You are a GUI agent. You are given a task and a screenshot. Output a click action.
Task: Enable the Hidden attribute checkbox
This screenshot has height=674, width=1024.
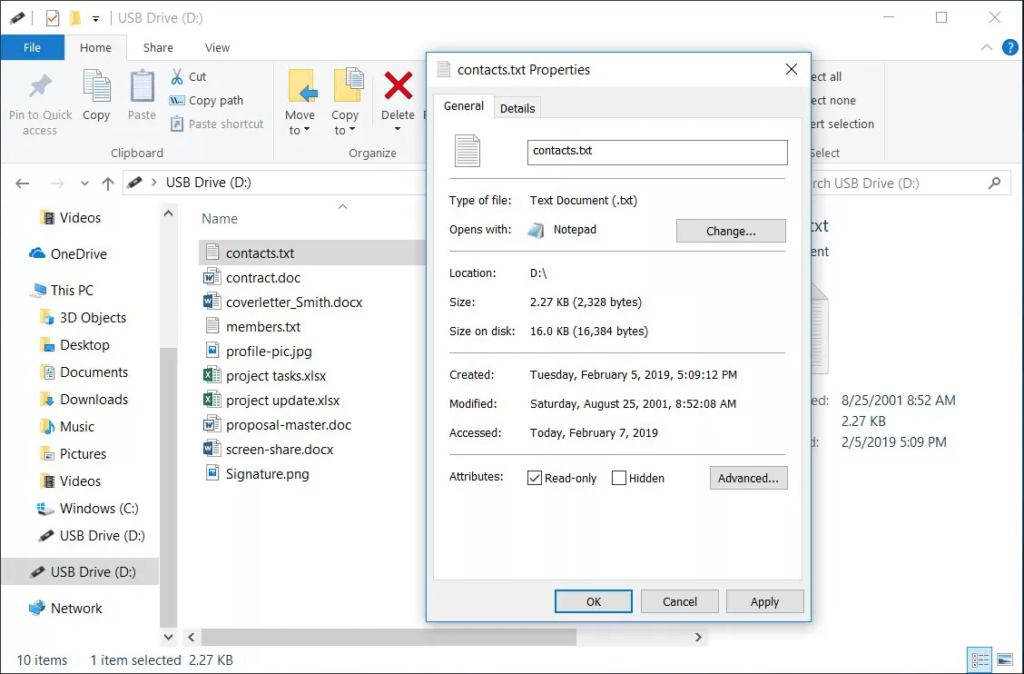pos(619,478)
